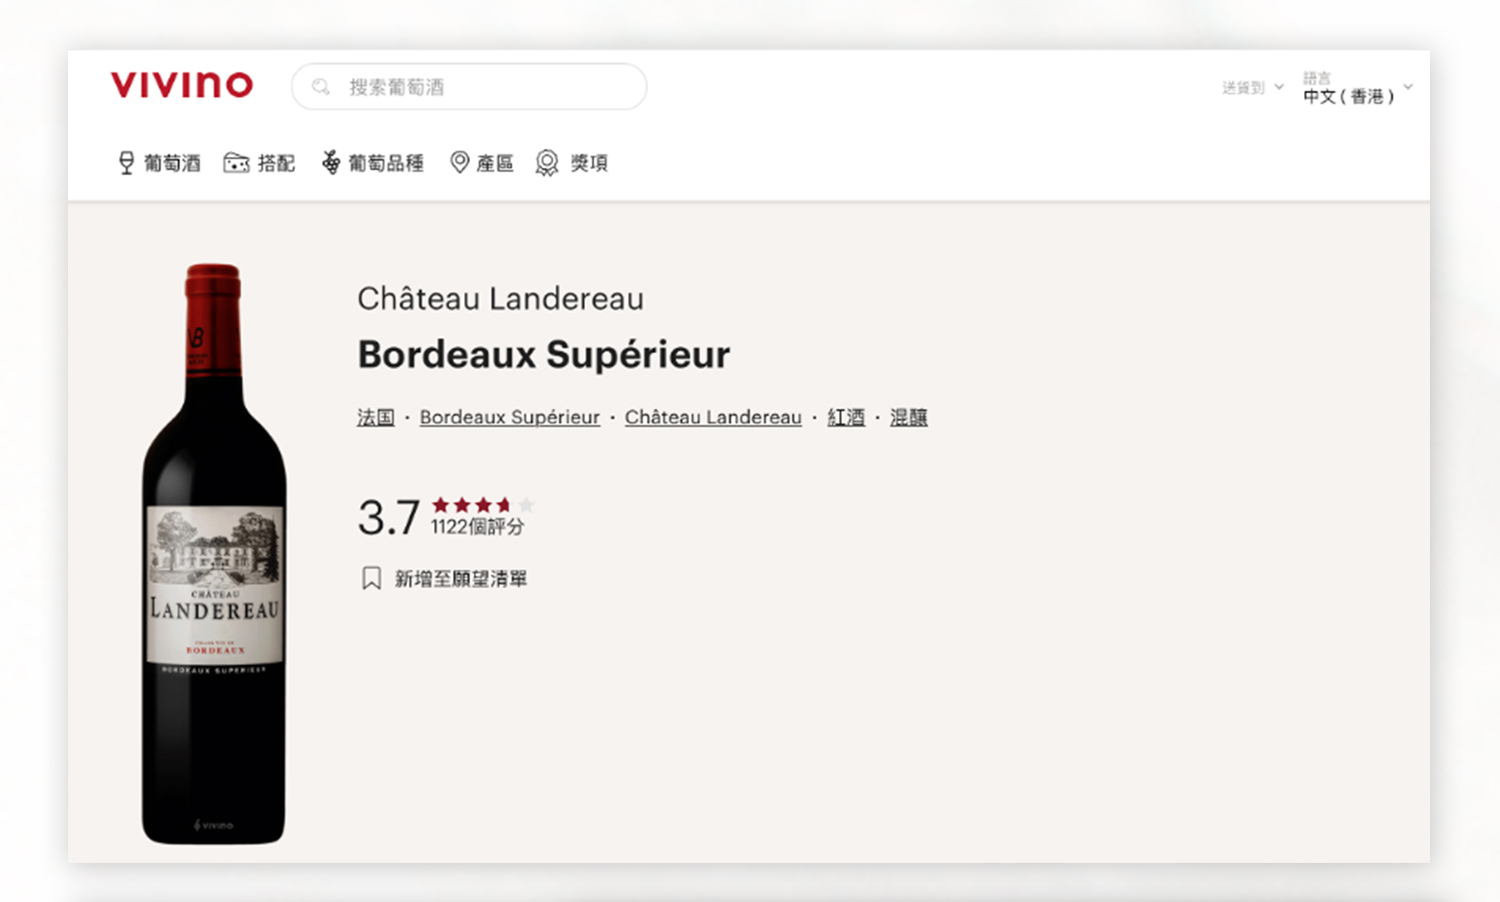This screenshot has height=902, width=1500.
Task: Click the awards ribbon icon
Action: (x=546, y=163)
